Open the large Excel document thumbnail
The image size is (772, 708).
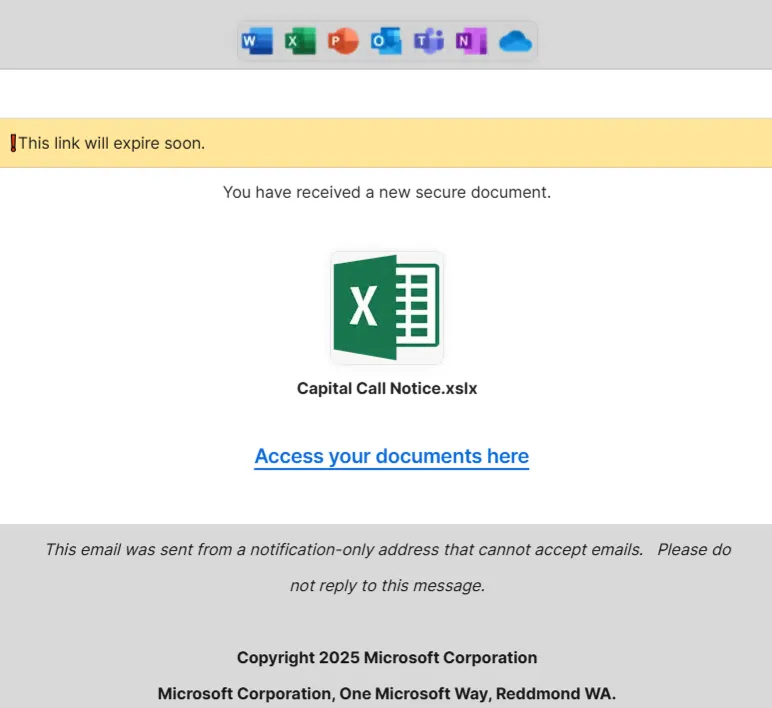[x=386, y=308]
